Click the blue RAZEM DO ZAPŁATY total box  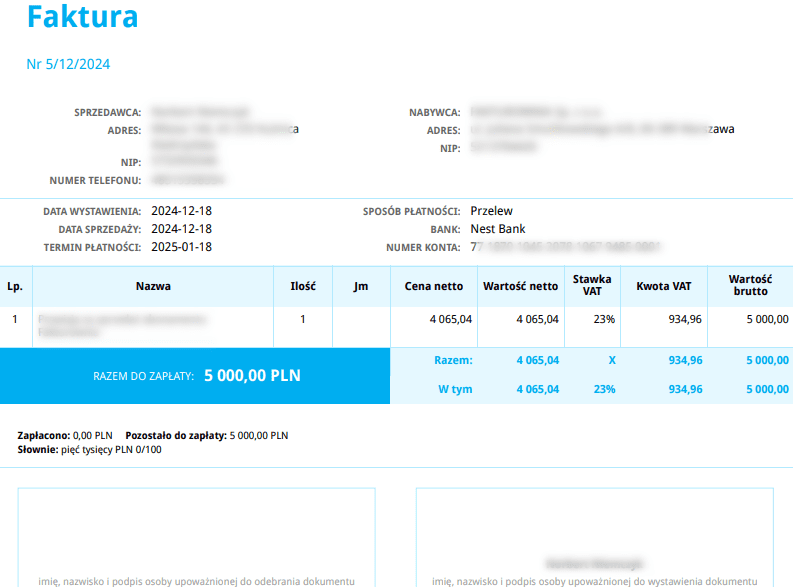[x=195, y=376]
